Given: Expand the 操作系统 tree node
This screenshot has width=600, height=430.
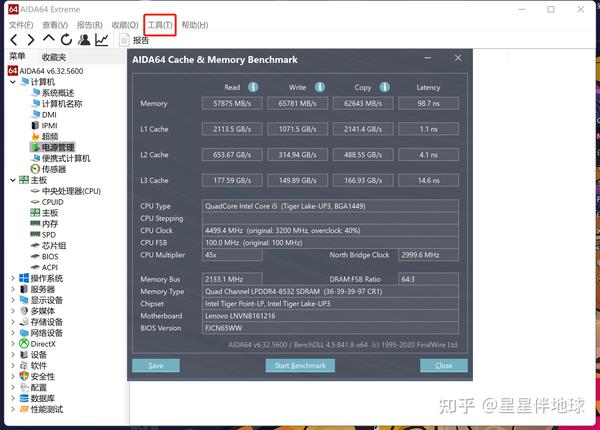Looking at the screenshot, I should [13, 278].
